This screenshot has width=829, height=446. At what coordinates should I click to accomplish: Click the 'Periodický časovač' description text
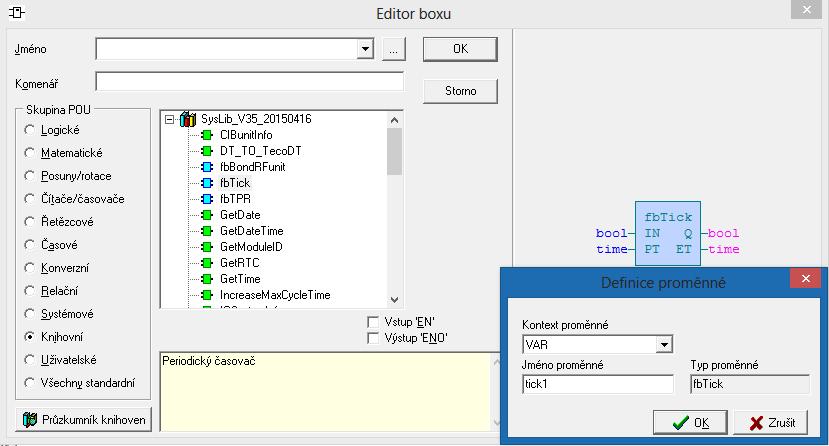coord(209,361)
